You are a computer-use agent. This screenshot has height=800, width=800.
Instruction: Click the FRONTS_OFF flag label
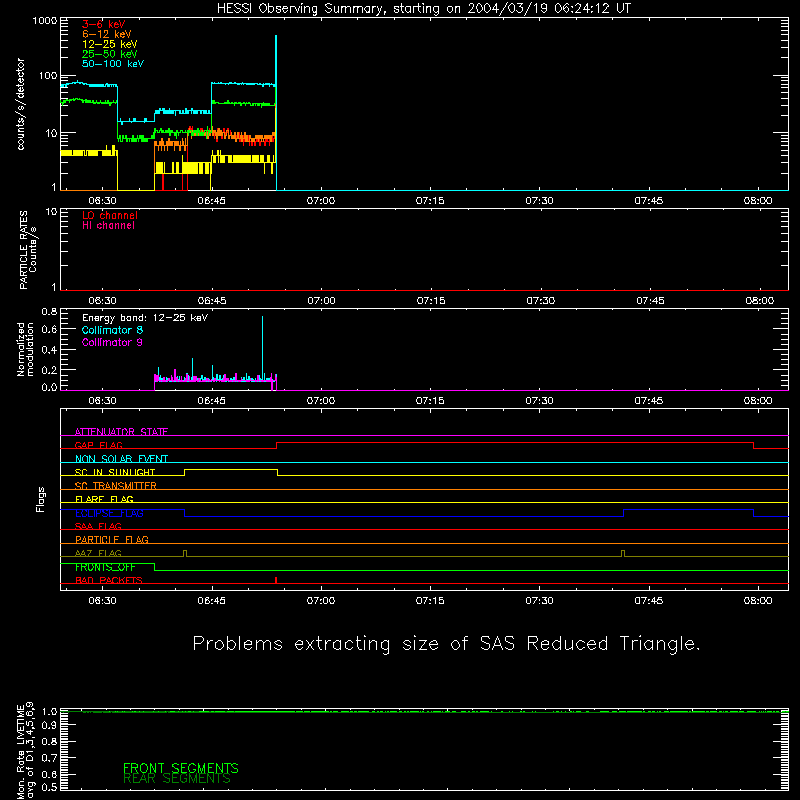(105, 567)
